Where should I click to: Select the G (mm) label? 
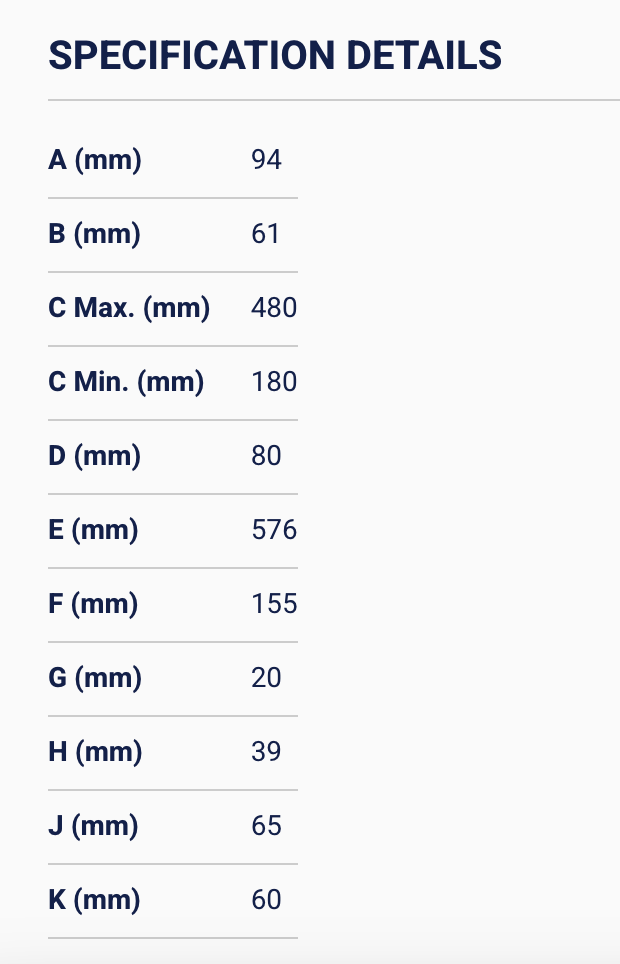tap(95, 678)
